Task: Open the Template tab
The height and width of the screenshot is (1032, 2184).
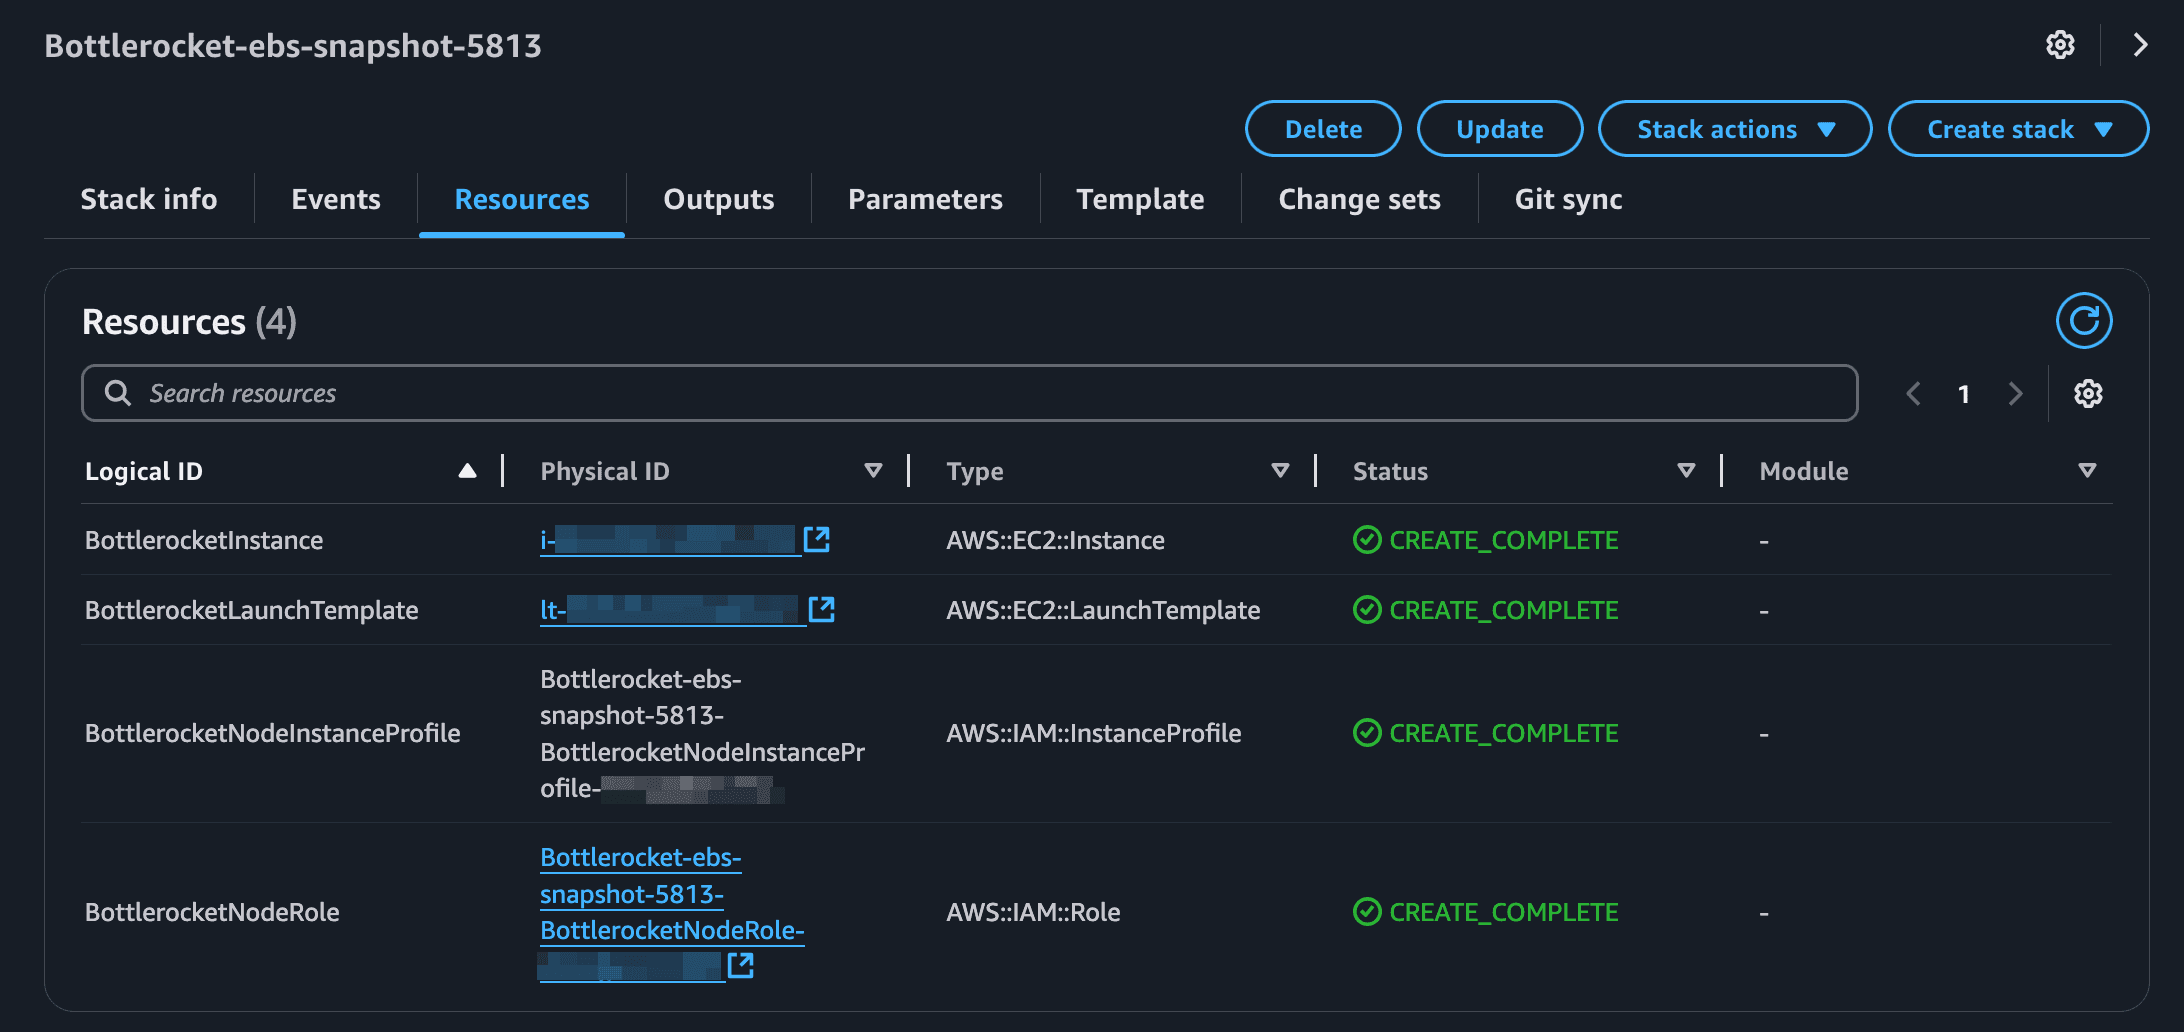Action: tap(1140, 199)
